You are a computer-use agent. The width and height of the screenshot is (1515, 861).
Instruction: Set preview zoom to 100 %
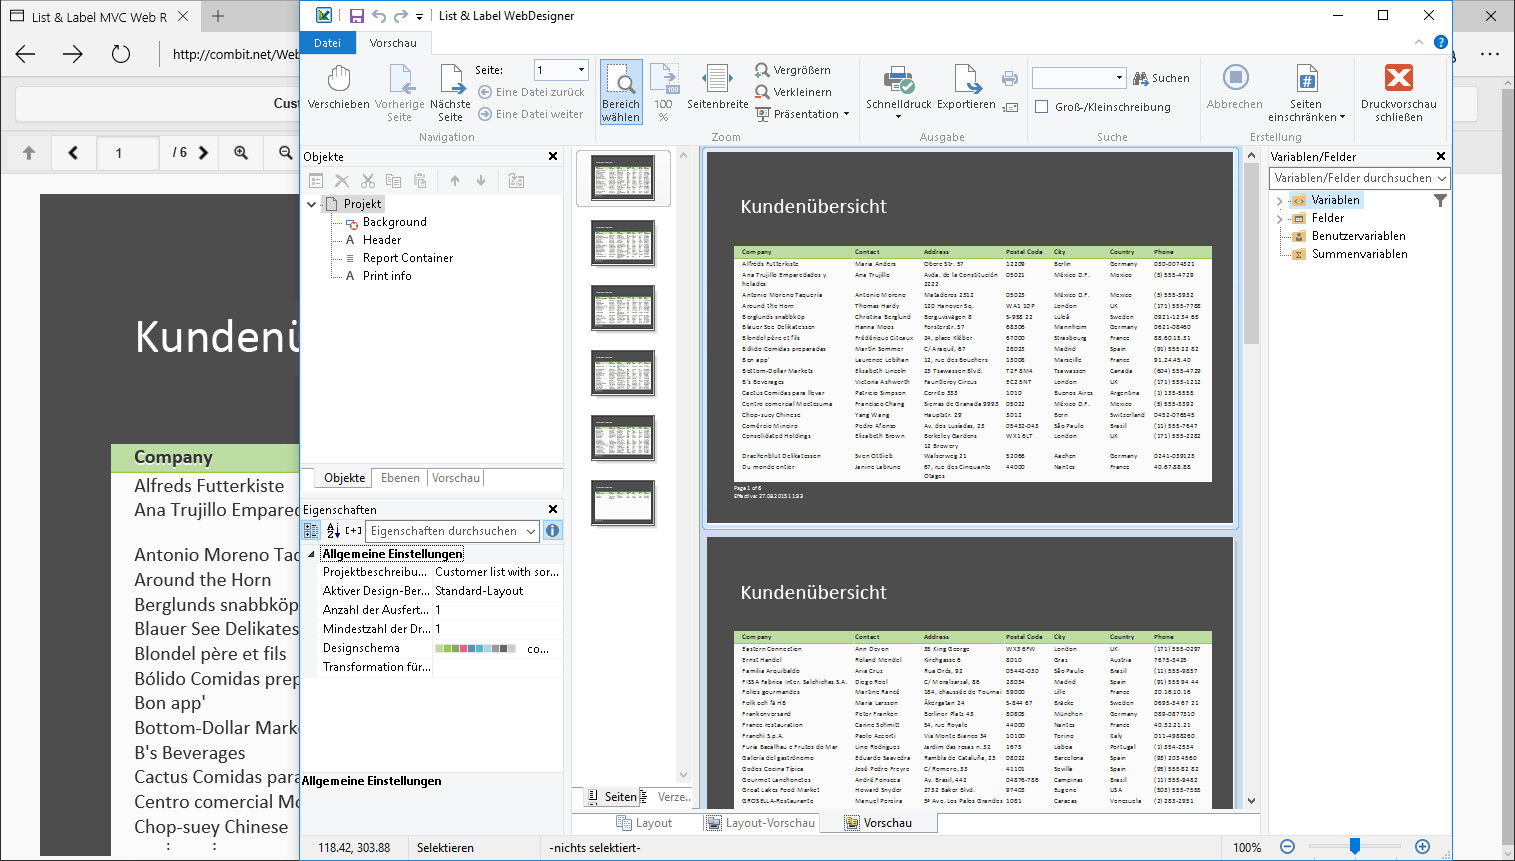664,92
